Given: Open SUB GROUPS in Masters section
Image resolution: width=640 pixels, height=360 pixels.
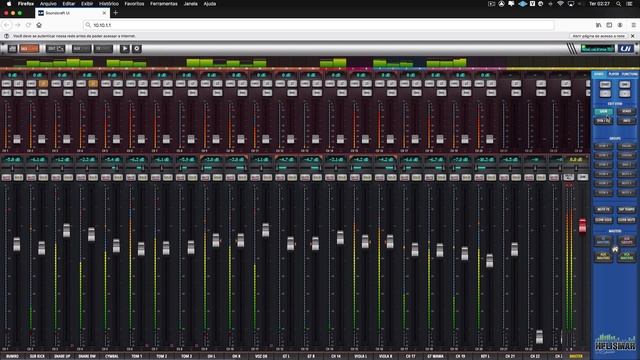Looking at the screenshot, I should [626, 241].
